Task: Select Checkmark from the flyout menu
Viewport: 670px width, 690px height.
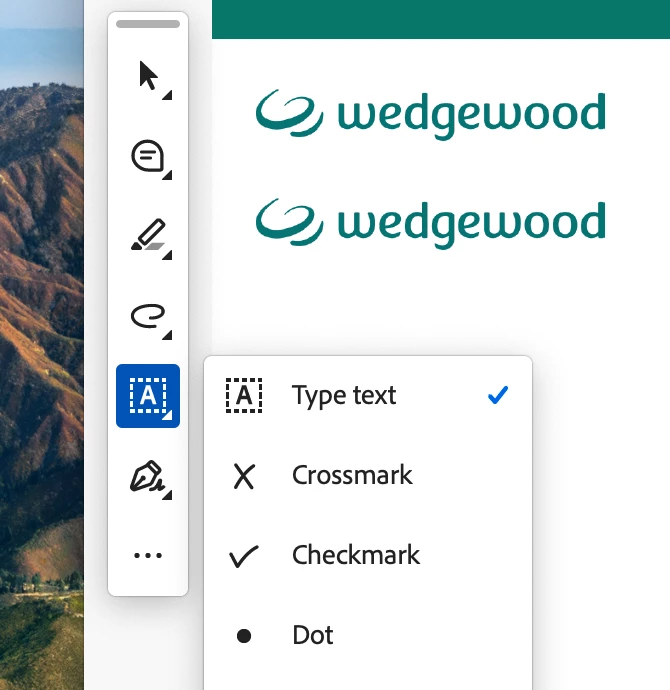Action: (x=368, y=555)
